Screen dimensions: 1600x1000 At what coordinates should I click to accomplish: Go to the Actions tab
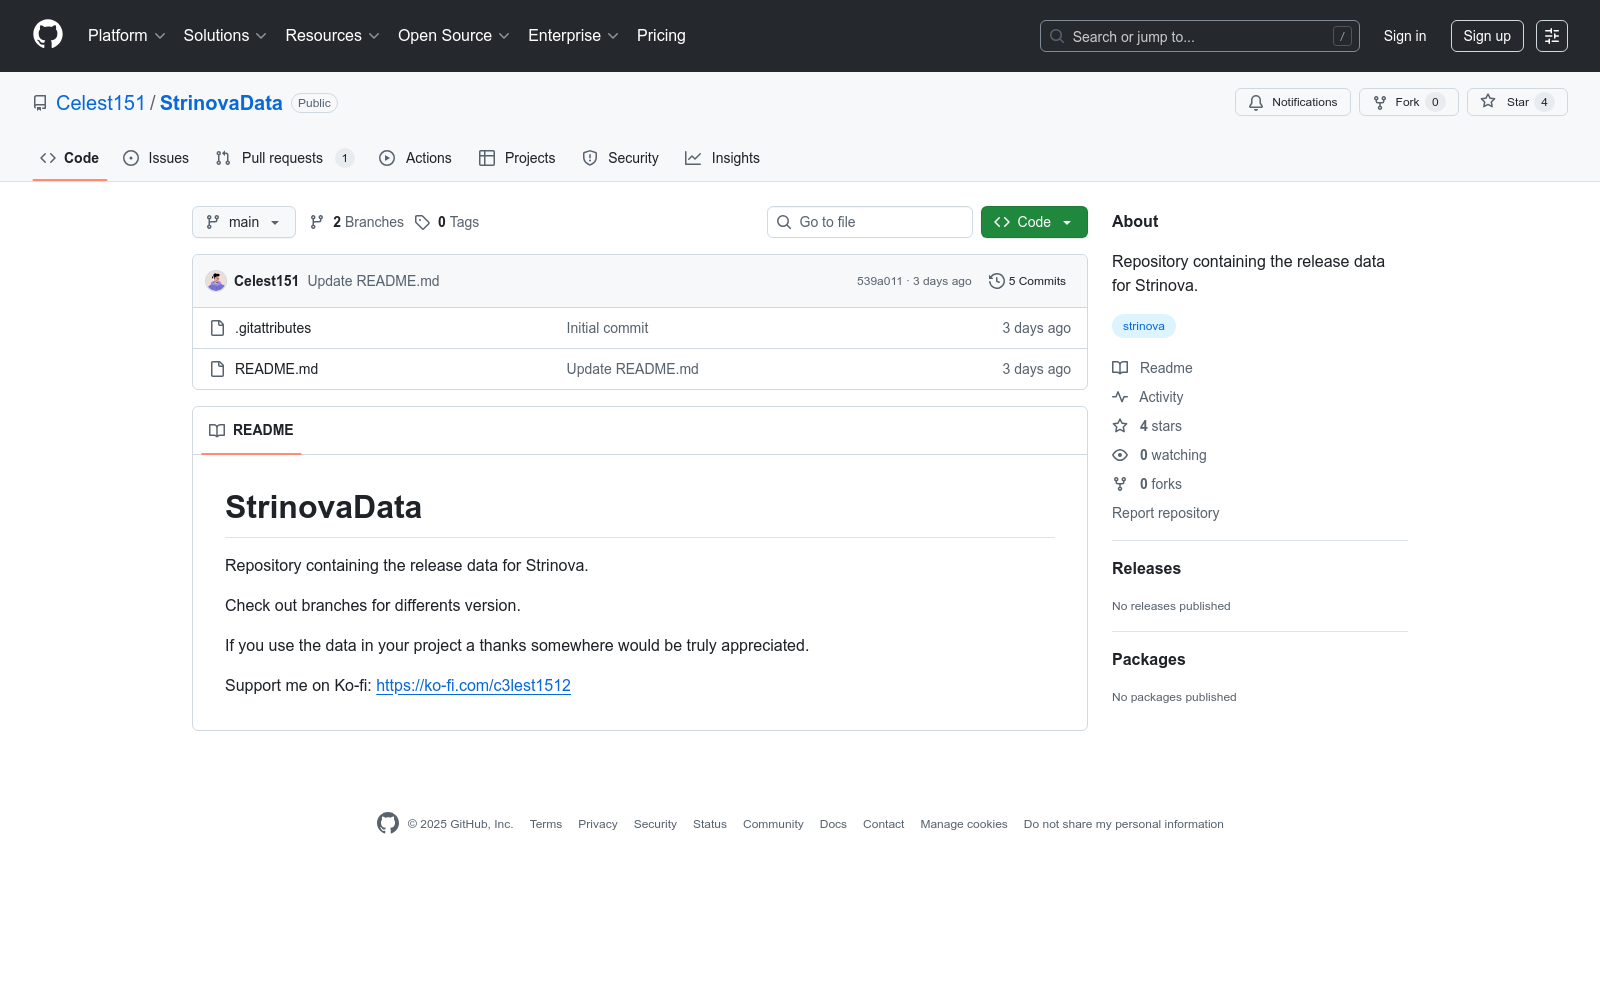point(416,158)
